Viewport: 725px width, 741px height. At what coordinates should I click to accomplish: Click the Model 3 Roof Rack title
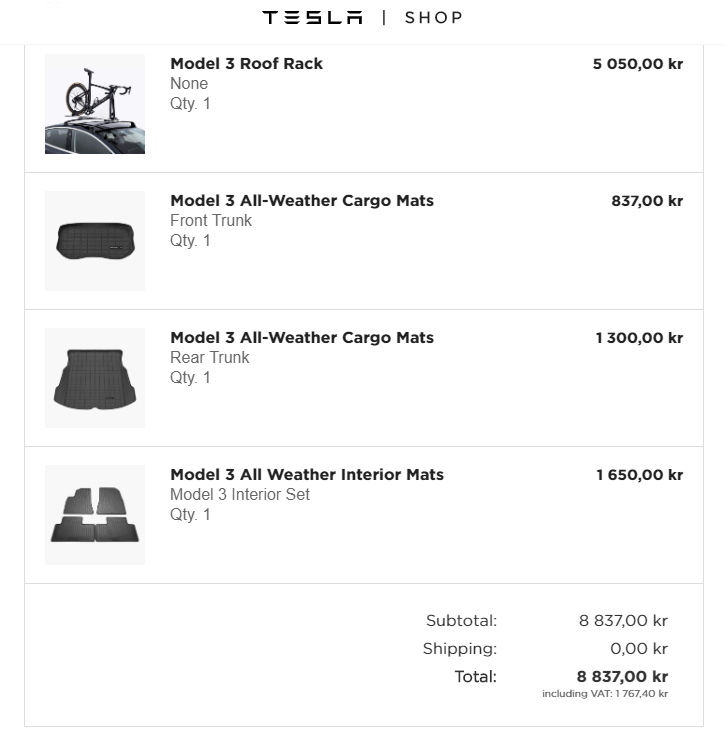(x=246, y=63)
